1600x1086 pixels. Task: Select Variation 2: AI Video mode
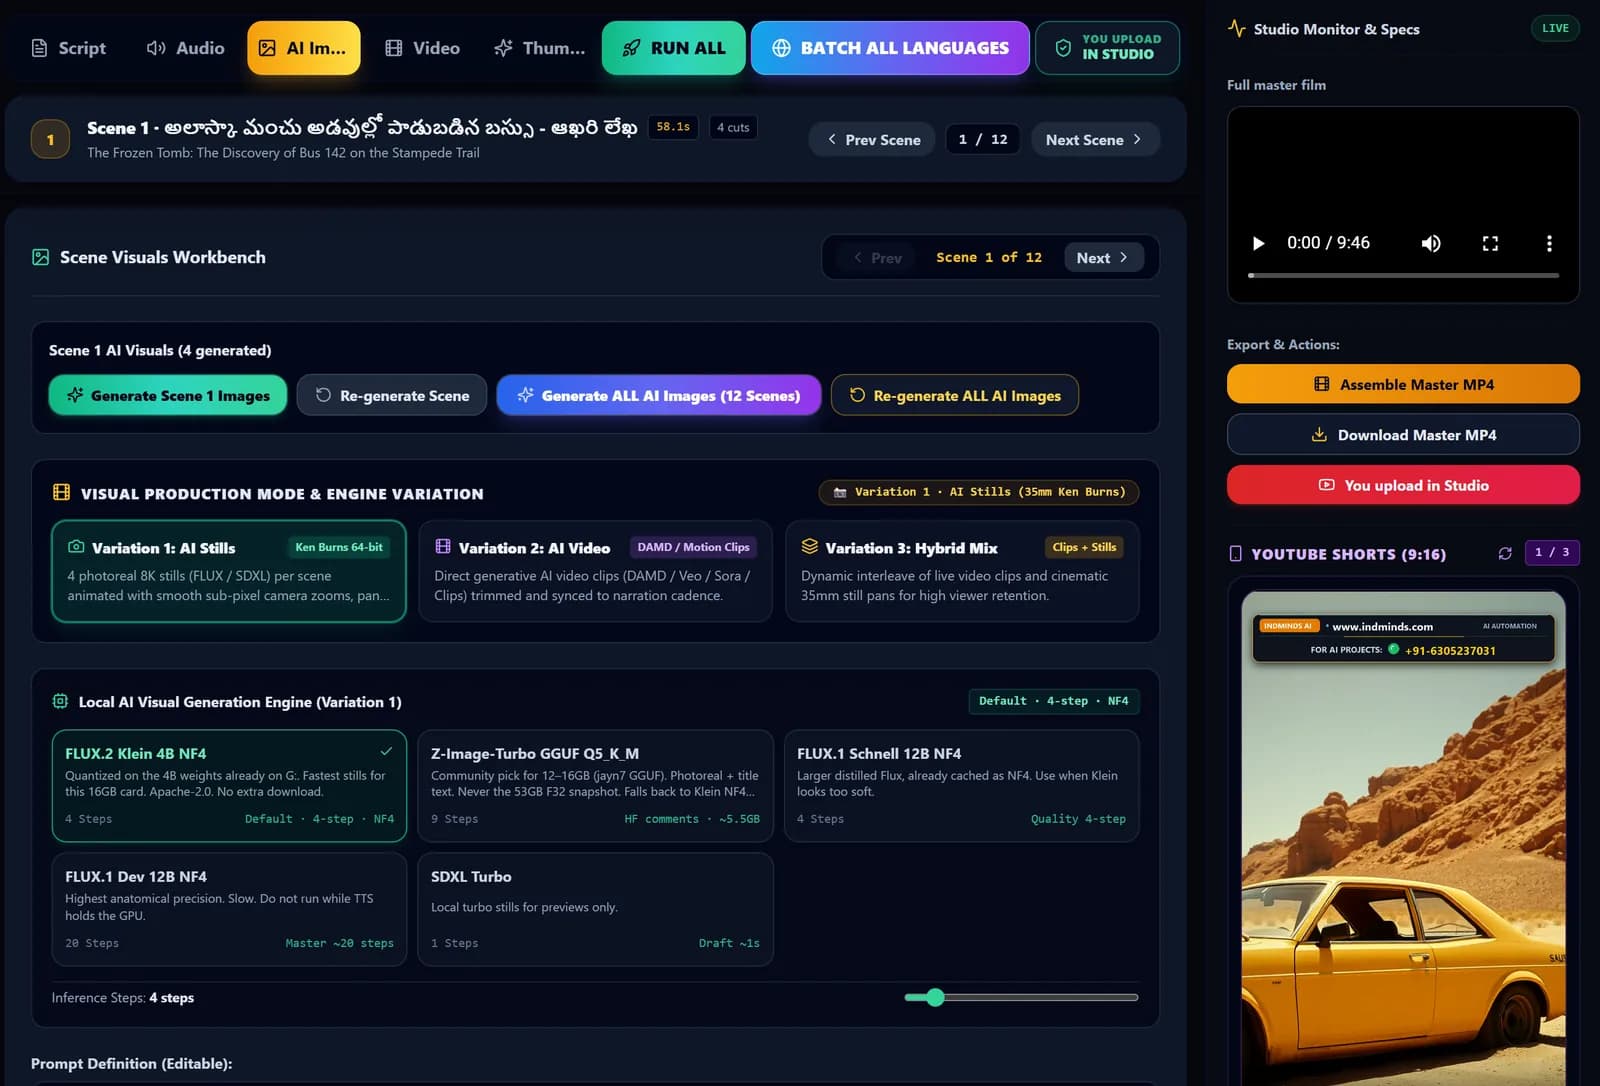pyautogui.click(x=595, y=571)
